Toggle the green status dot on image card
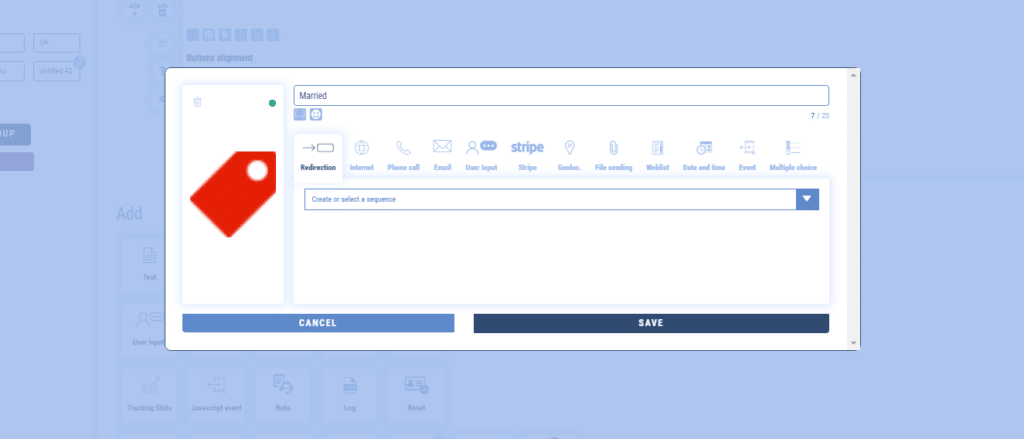The height and width of the screenshot is (439, 1024). click(272, 103)
